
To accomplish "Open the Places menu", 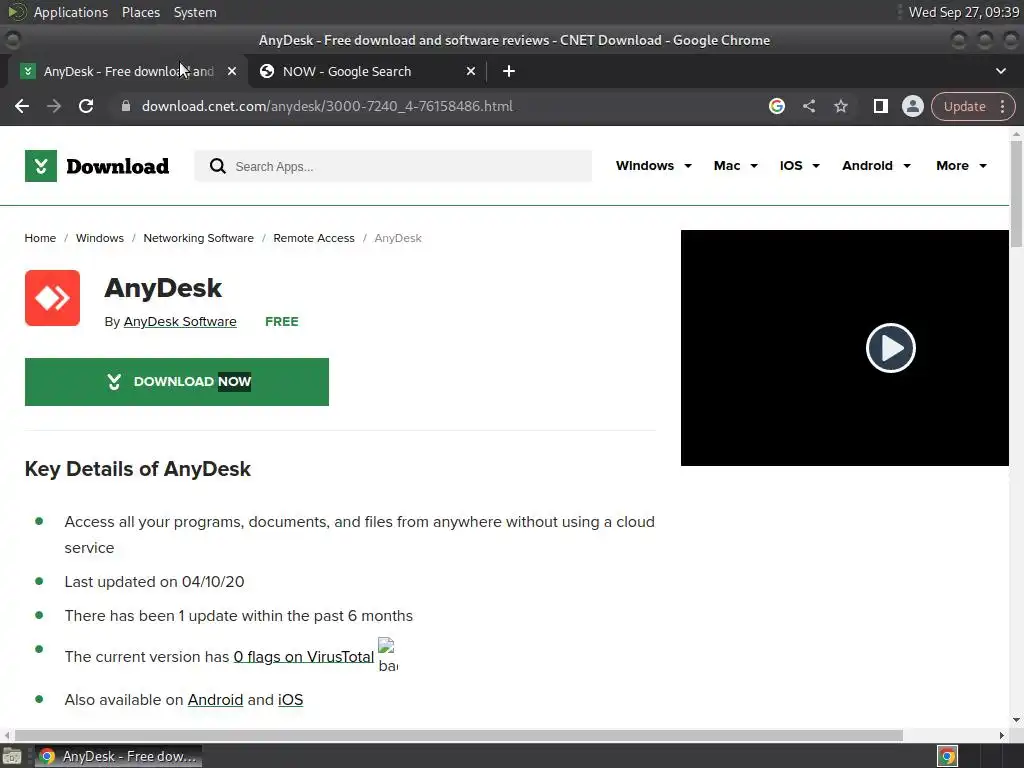I will pyautogui.click(x=140, y=12).
